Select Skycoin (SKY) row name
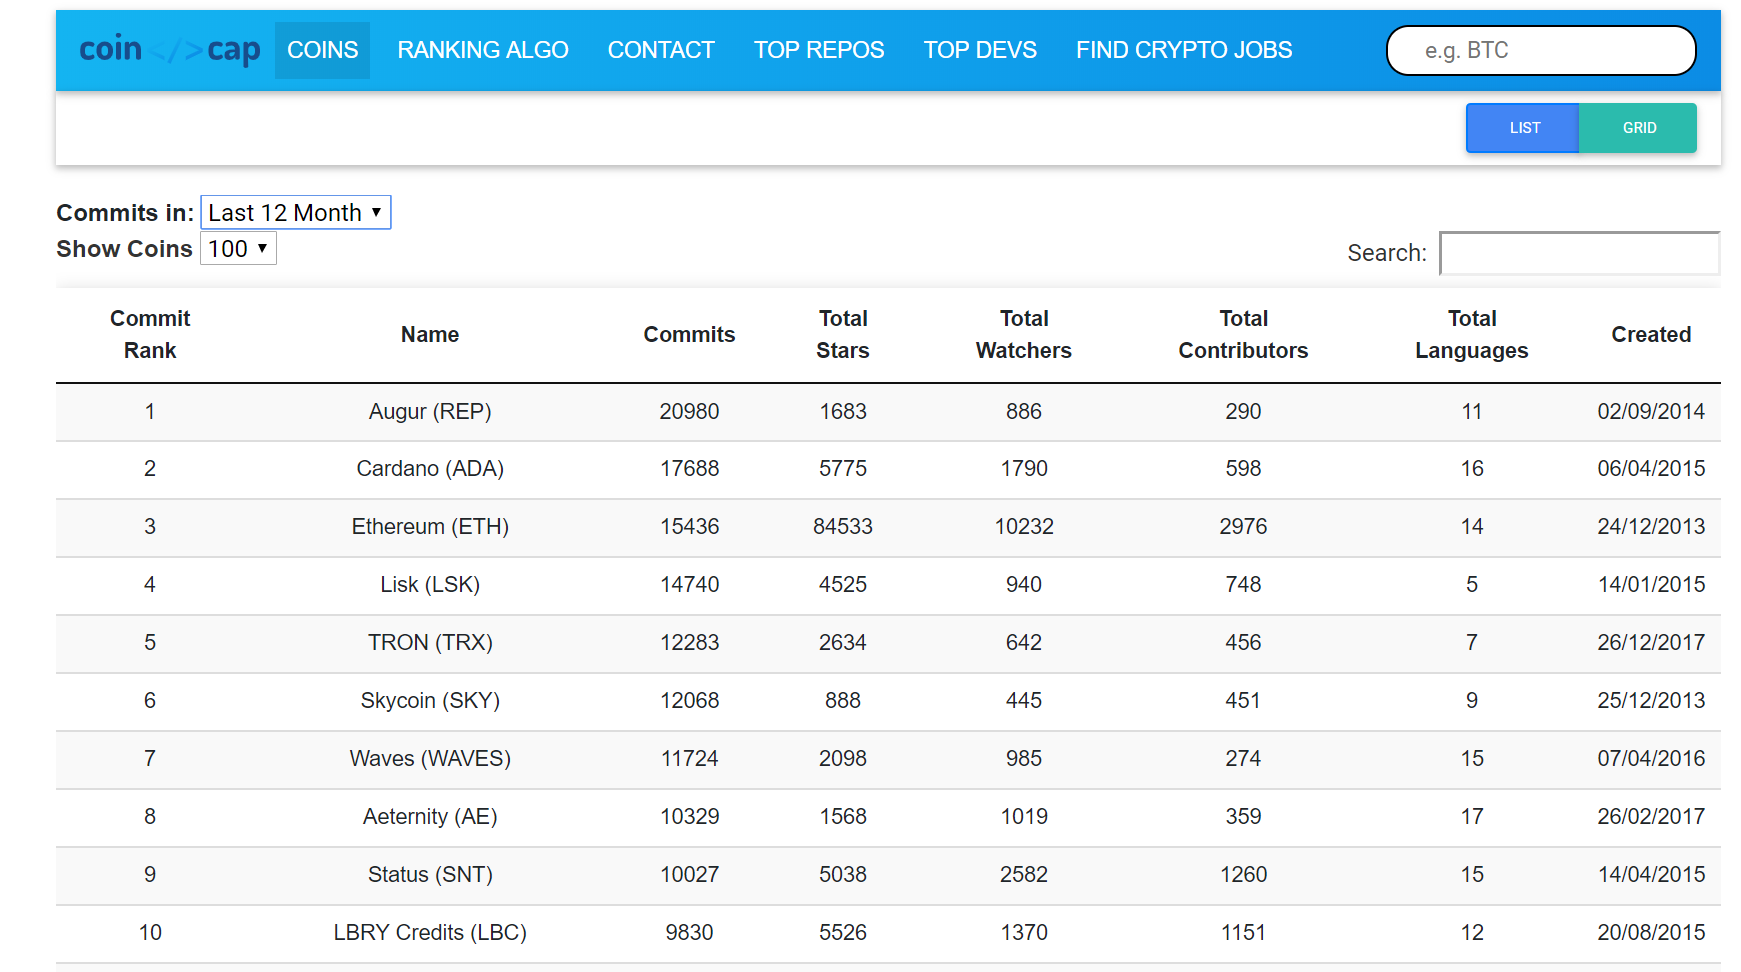This screenshot has width=1741, height=972. click(430, 701)
